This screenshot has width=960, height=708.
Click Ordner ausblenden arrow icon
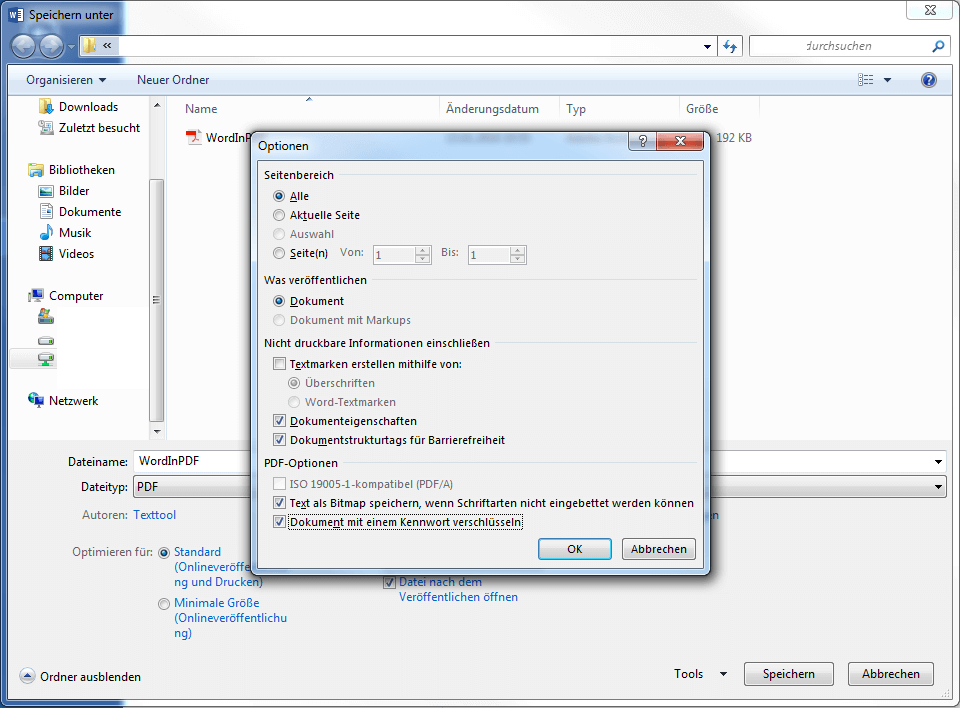[27, 676]
